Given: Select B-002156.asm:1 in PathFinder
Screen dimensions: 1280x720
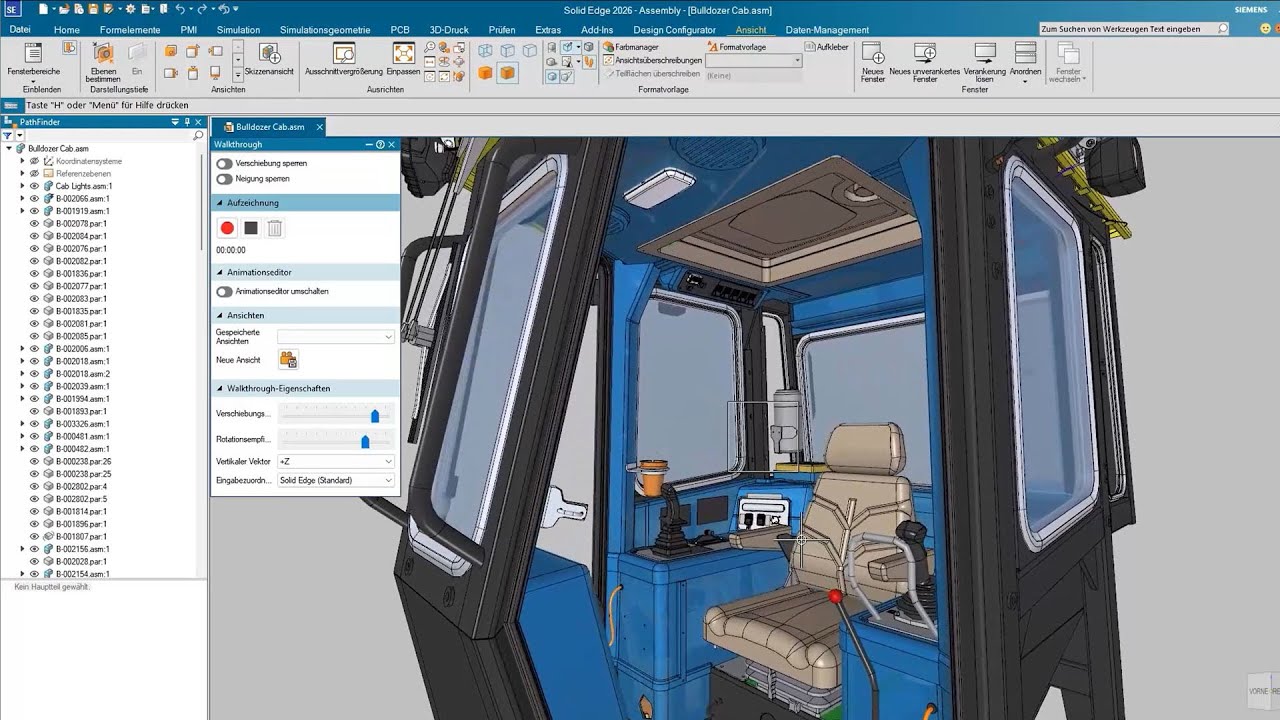Looking at the screenshot, I should (x=82, y=549).
